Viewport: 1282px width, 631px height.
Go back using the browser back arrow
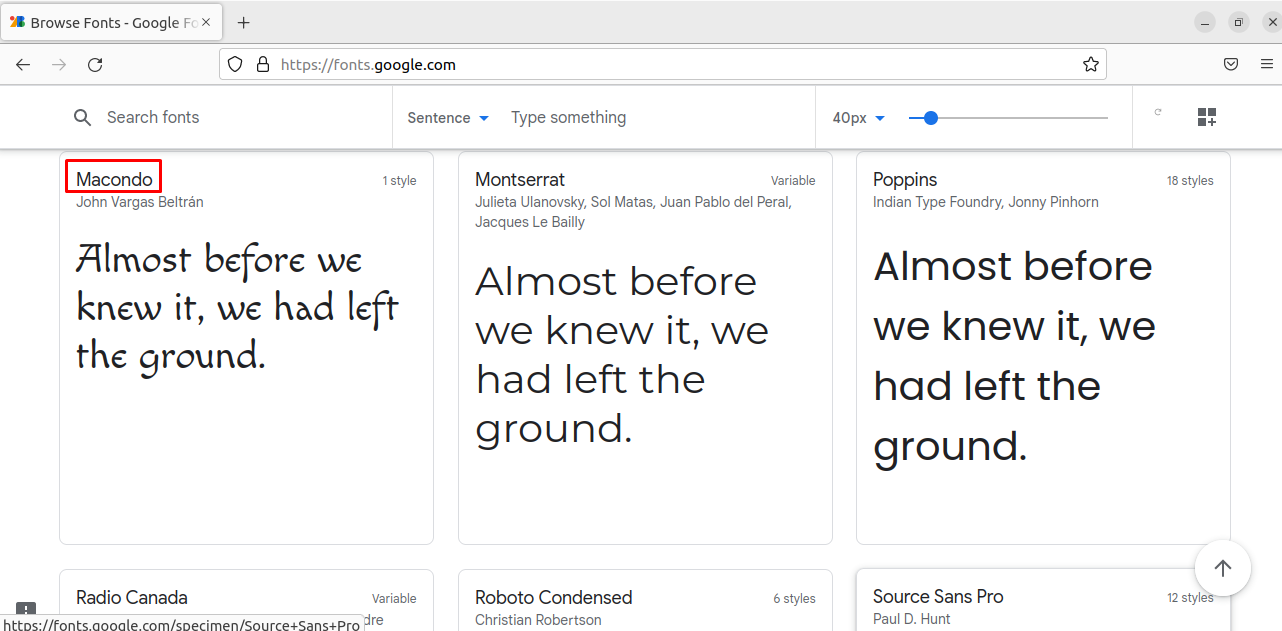[x=22, y=63]
